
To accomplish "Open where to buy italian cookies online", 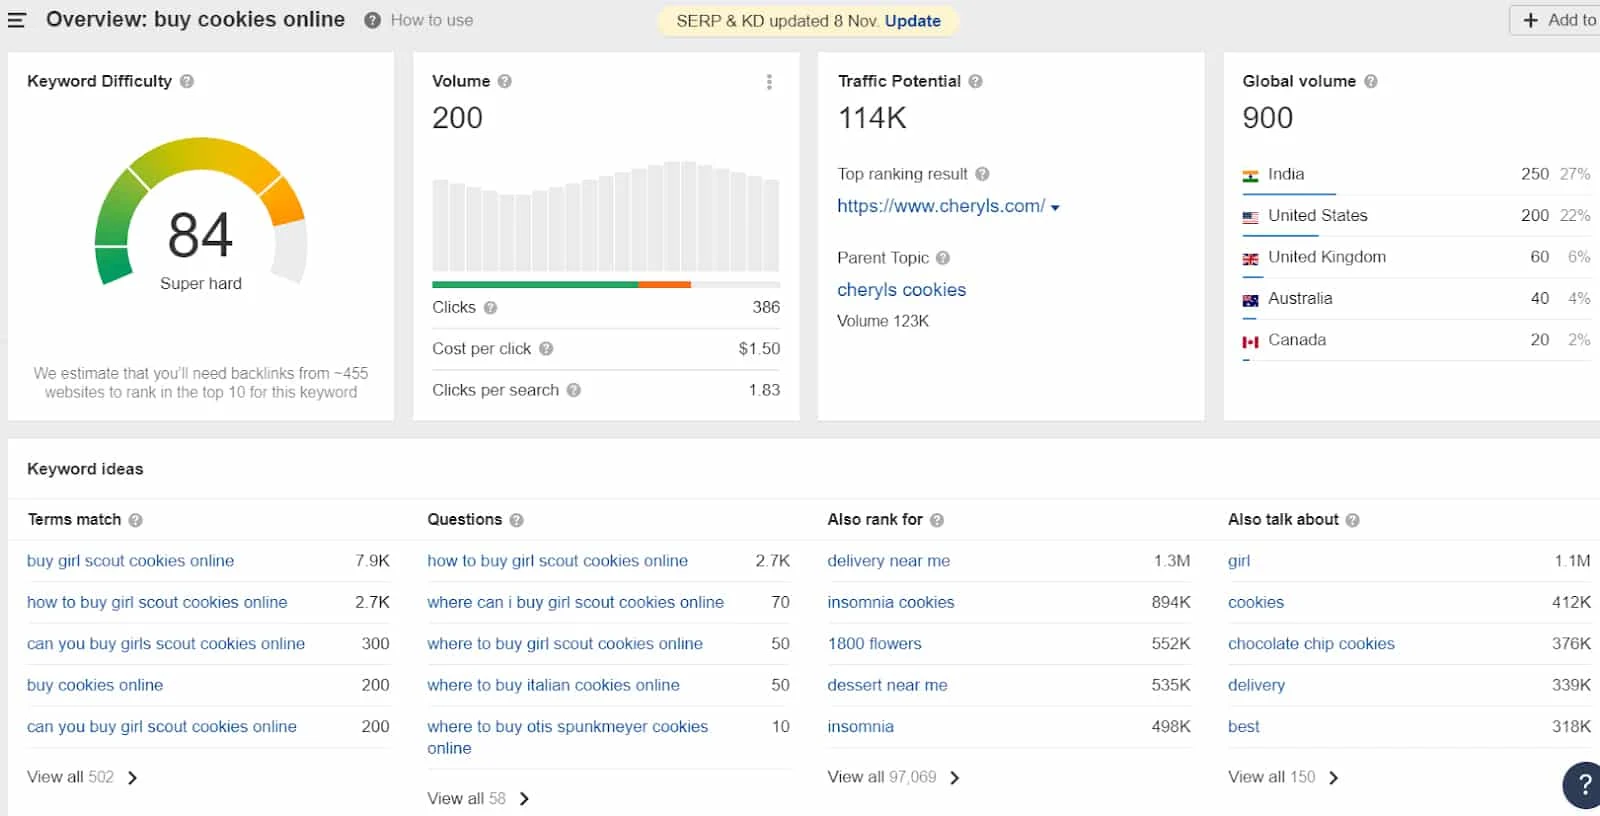I will (x=553, y=685).
